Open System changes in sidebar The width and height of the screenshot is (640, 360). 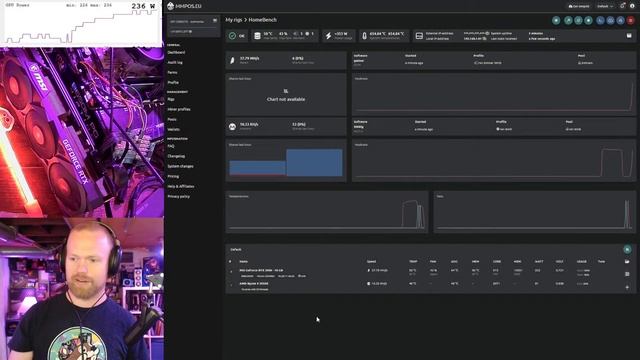coord(180,166)
